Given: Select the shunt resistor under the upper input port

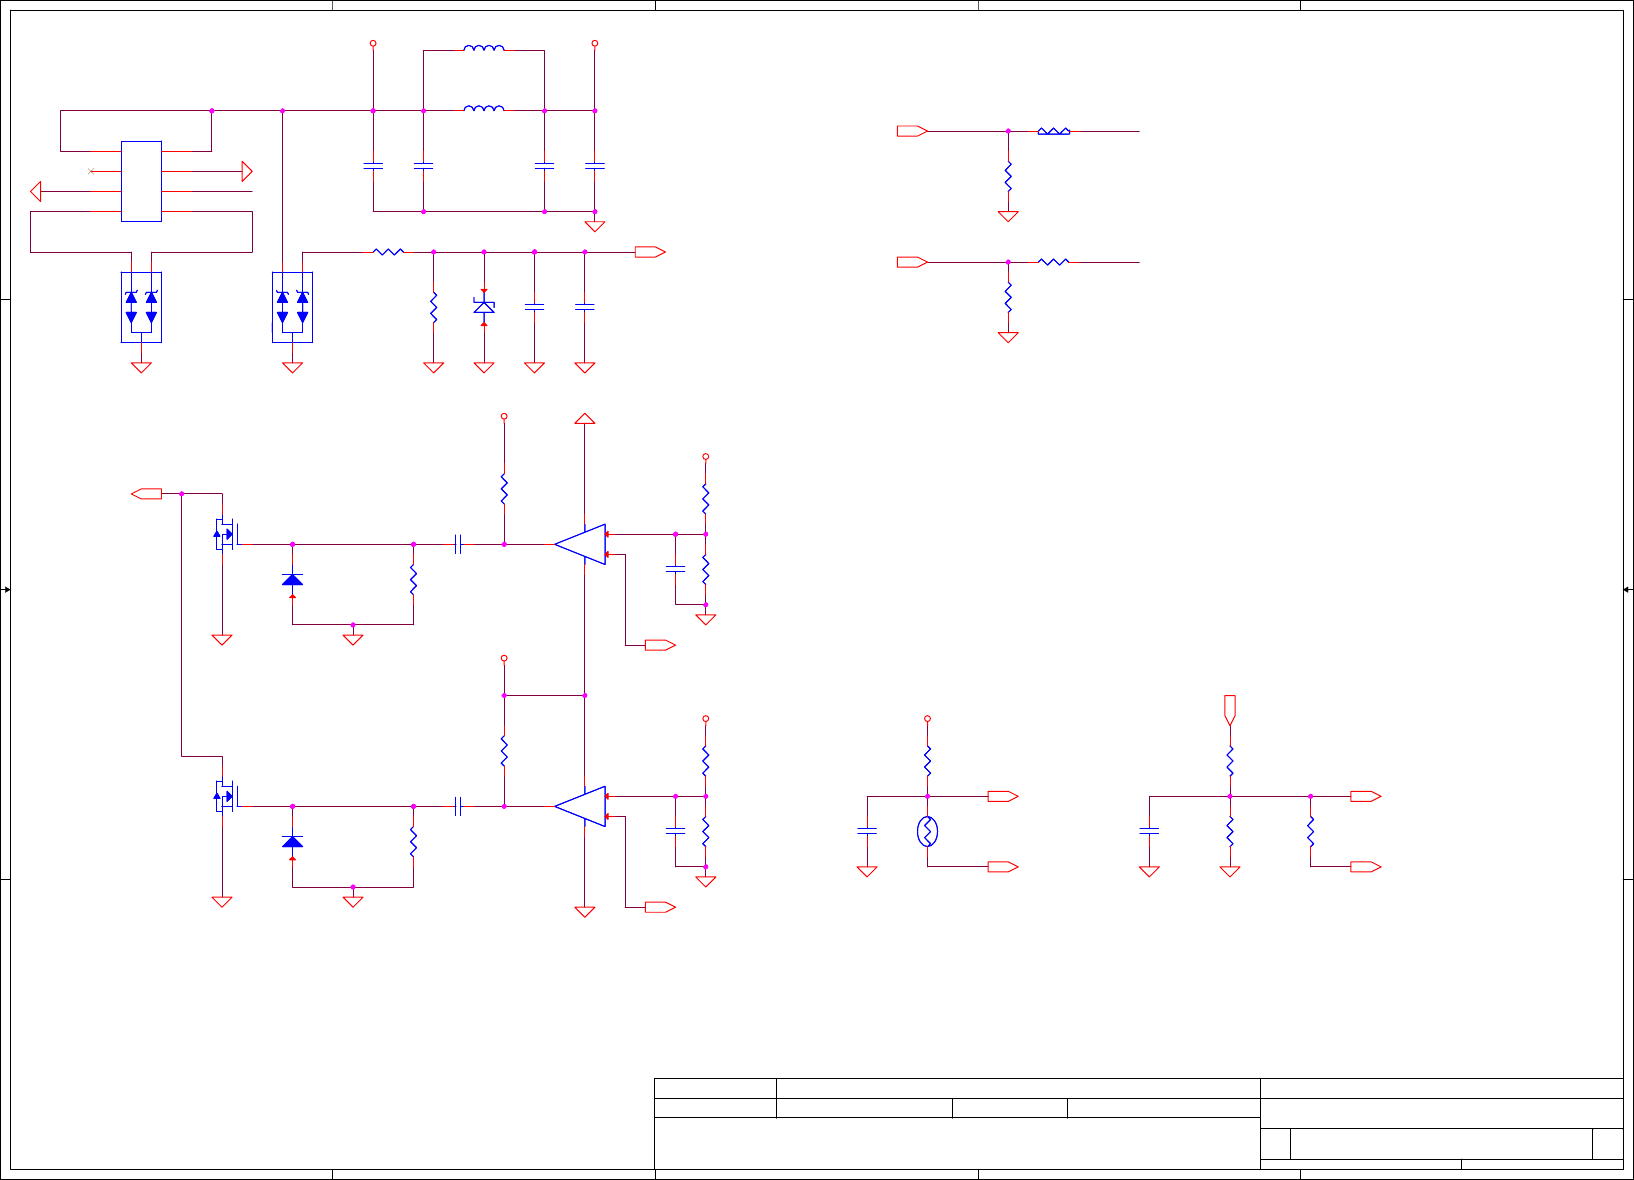Looking at the screenshot, I should tap(1008, 176).
